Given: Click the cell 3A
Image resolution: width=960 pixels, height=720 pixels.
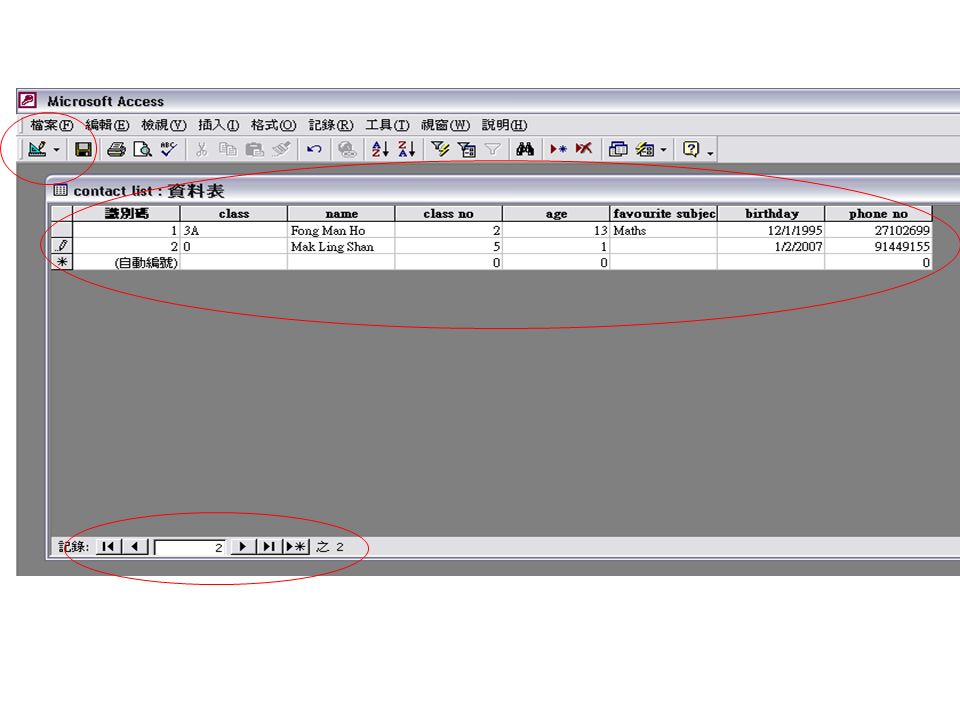Looking at the screenshot, I should click(234, 230).
